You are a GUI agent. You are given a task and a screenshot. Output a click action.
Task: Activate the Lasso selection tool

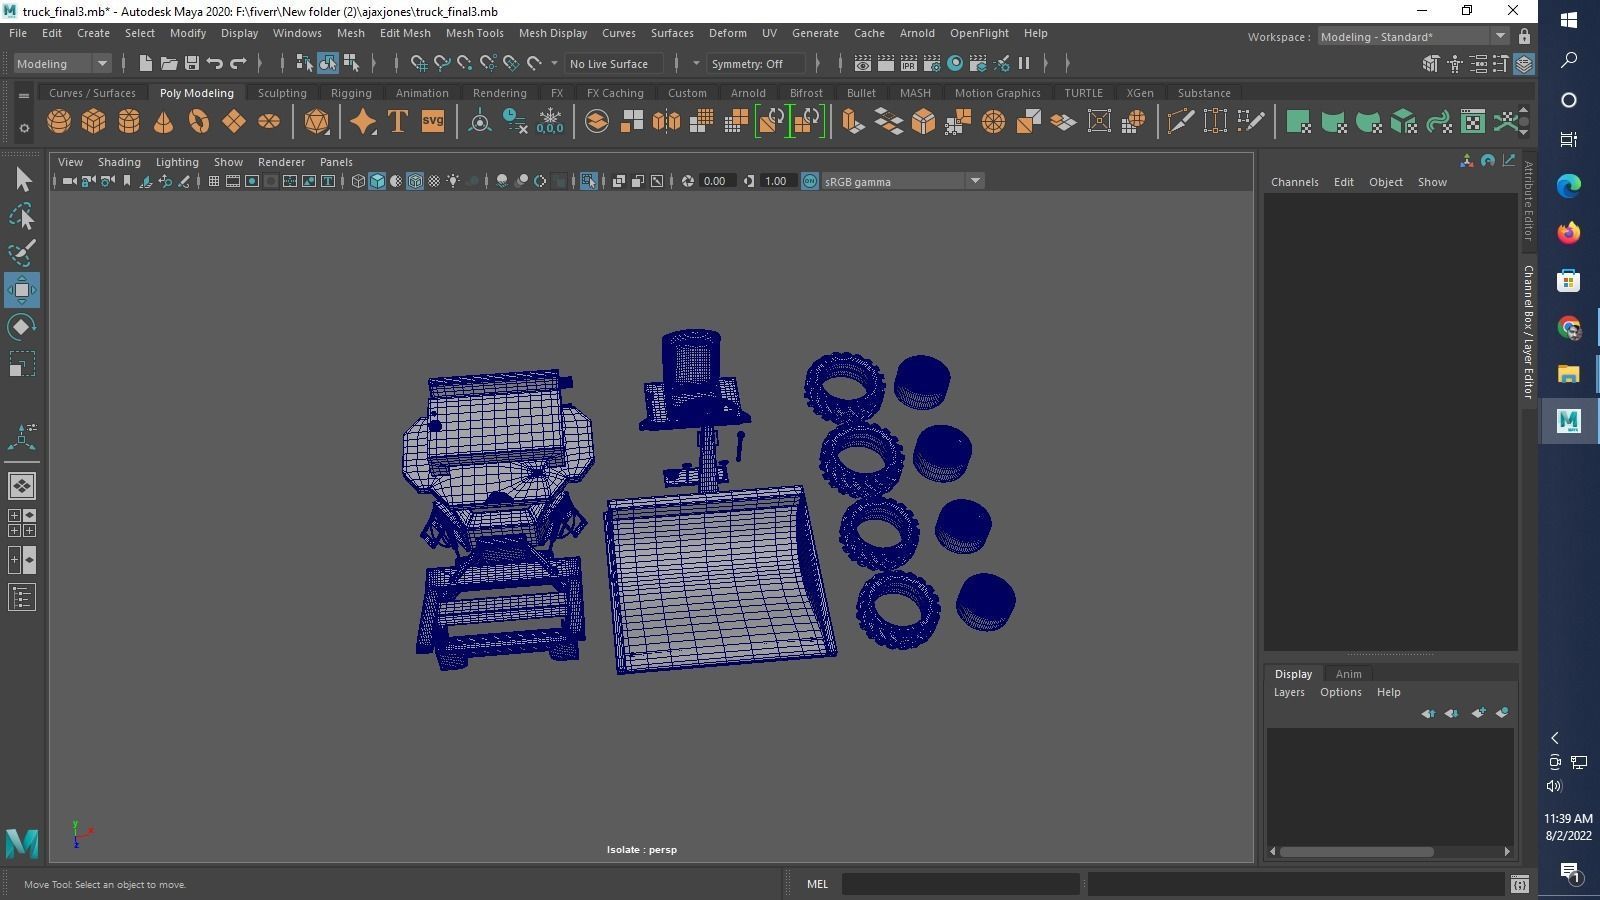click(x=22, y=216)
